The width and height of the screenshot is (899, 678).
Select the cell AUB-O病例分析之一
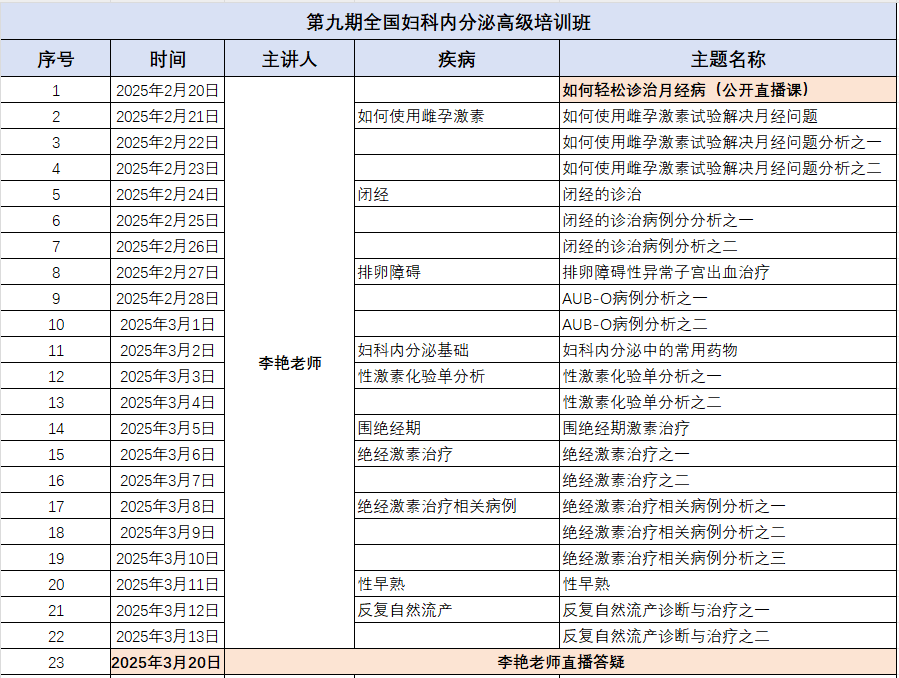(x=728, y=298)
